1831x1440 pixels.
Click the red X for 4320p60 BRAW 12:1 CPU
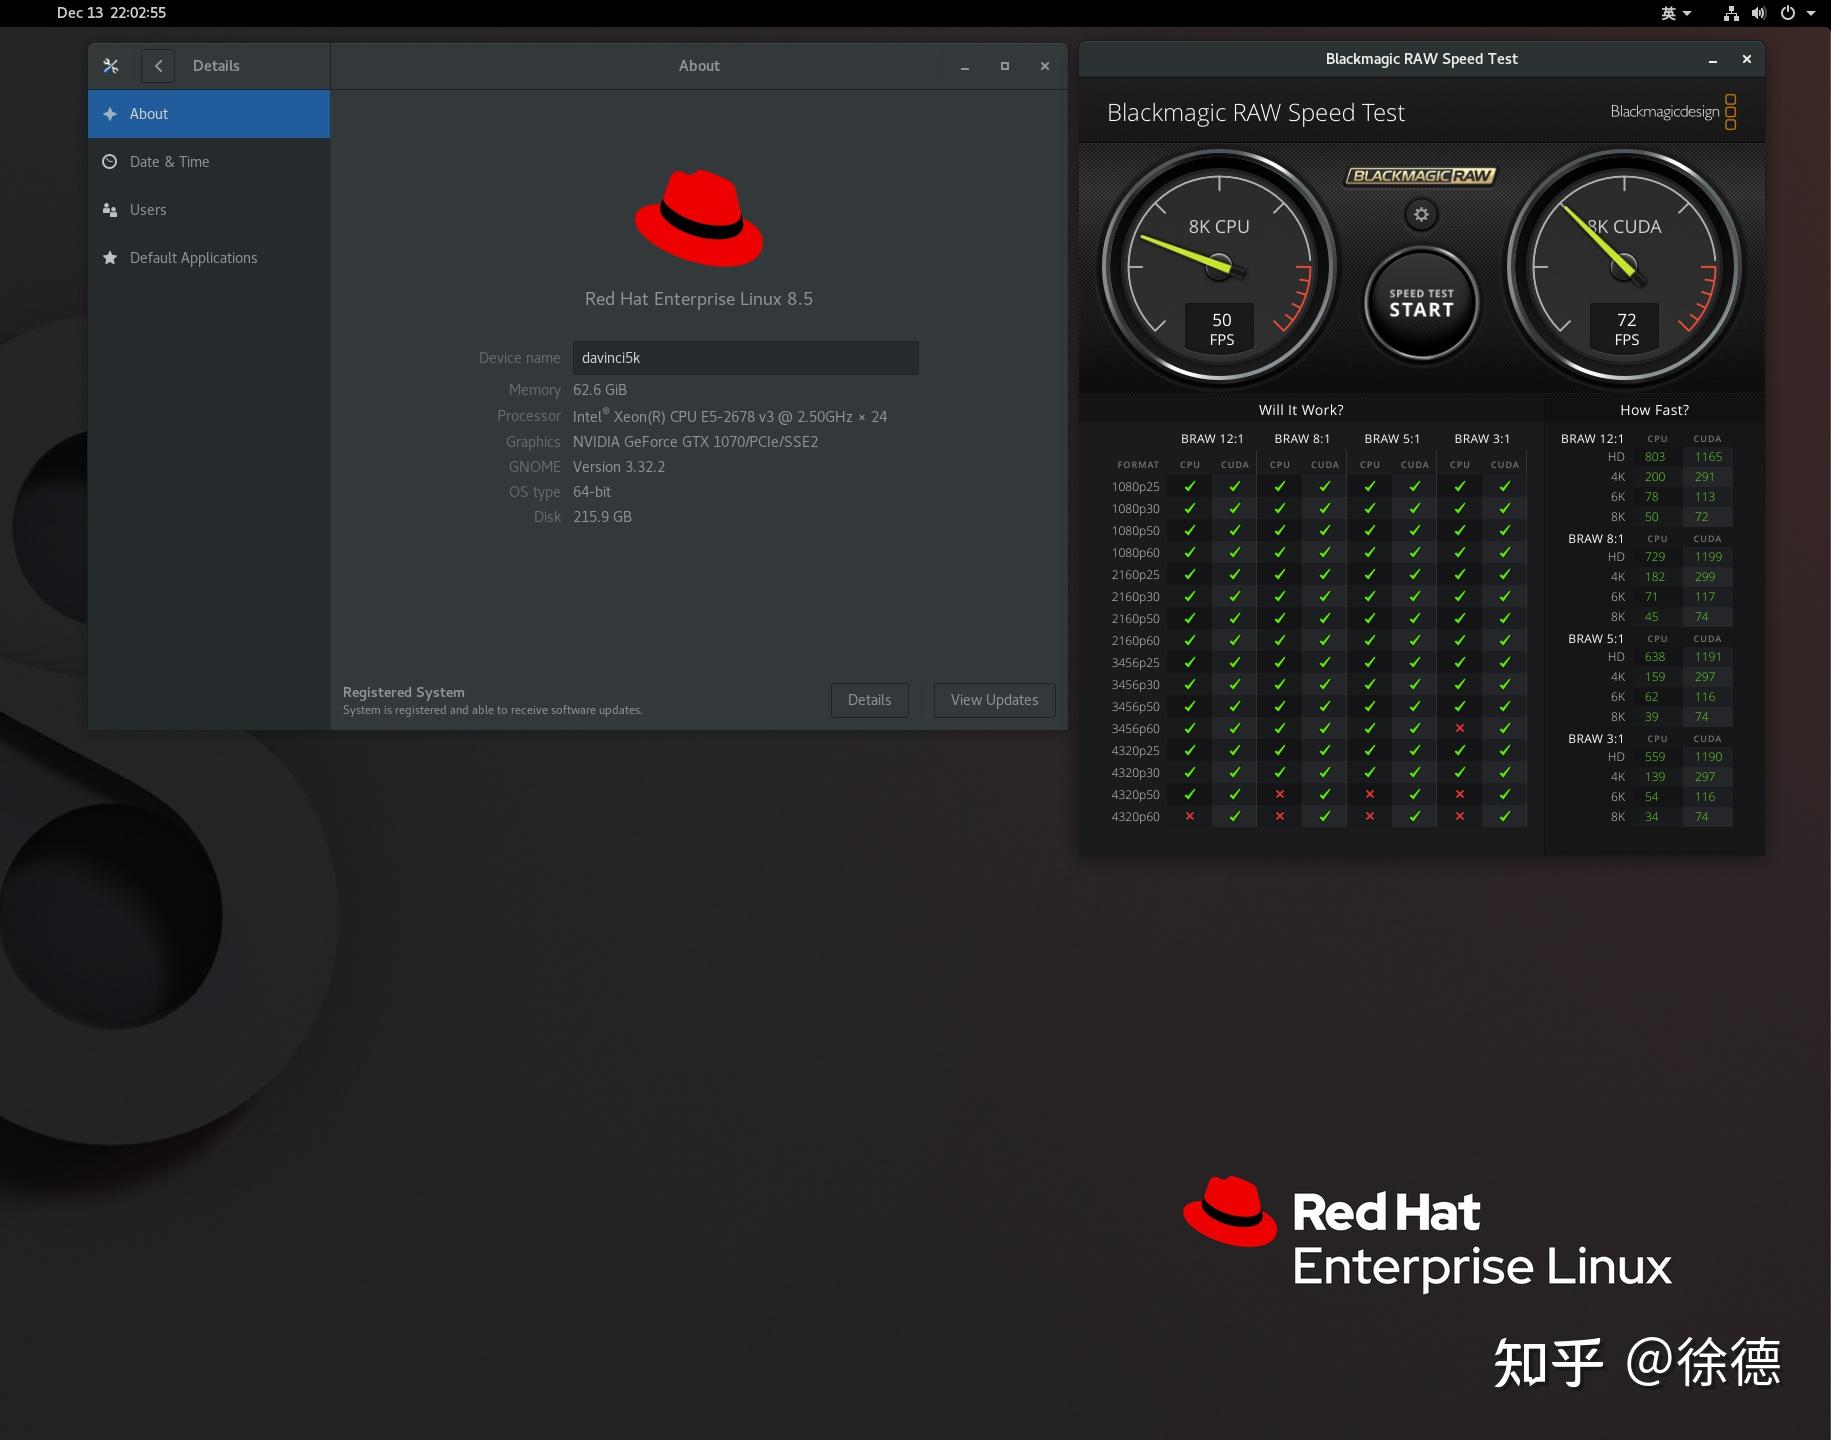point(1190,817)
